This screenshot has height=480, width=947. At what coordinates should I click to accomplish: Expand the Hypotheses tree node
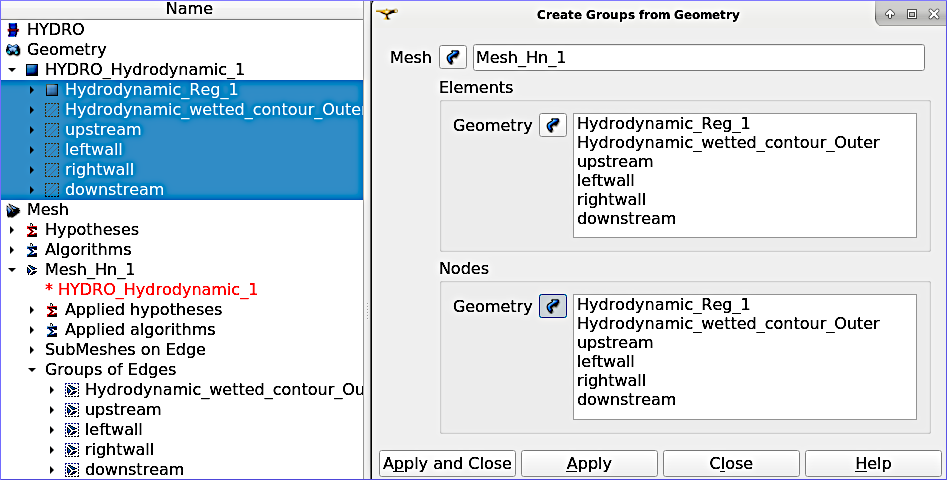(x=12, y=230)
